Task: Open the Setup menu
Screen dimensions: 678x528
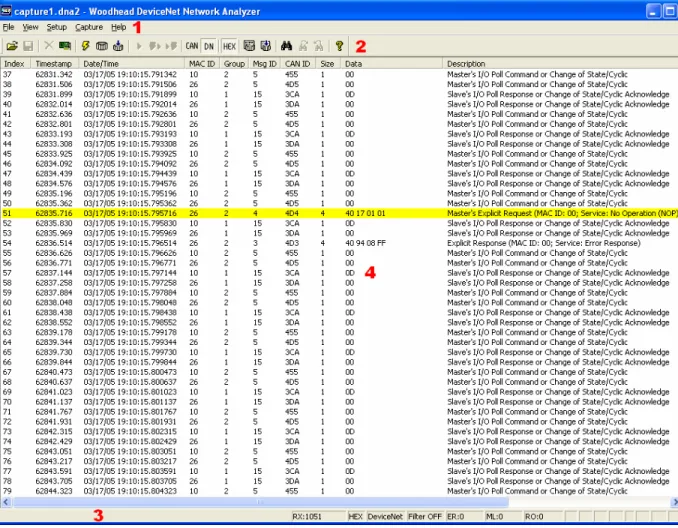Action: (x=57, y=27)
